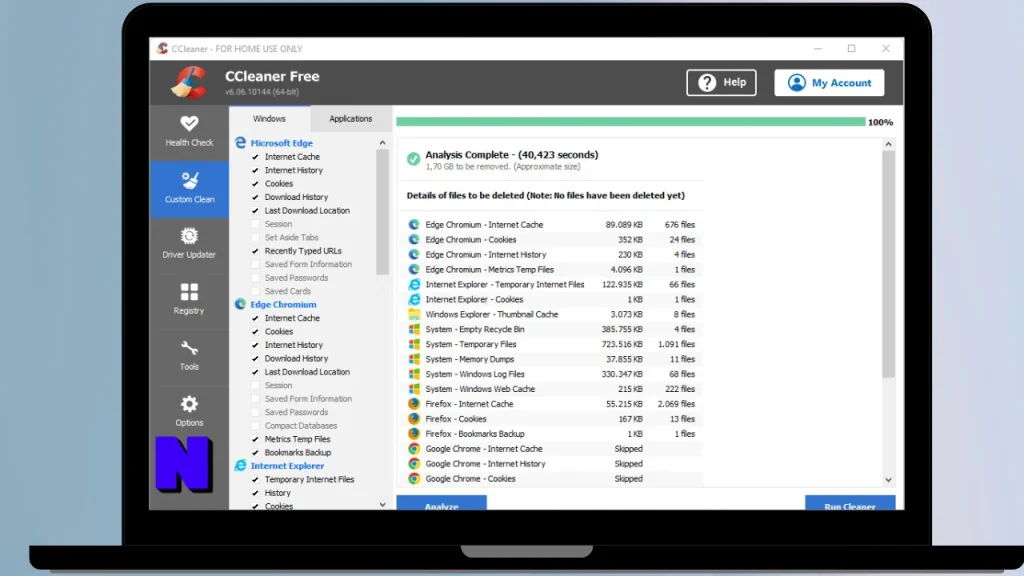The width and height of the screenshot is (1024, 576).
Task: Uncheck Metrics Temp Files under Edge Chromium
Action: pos(255,439)
